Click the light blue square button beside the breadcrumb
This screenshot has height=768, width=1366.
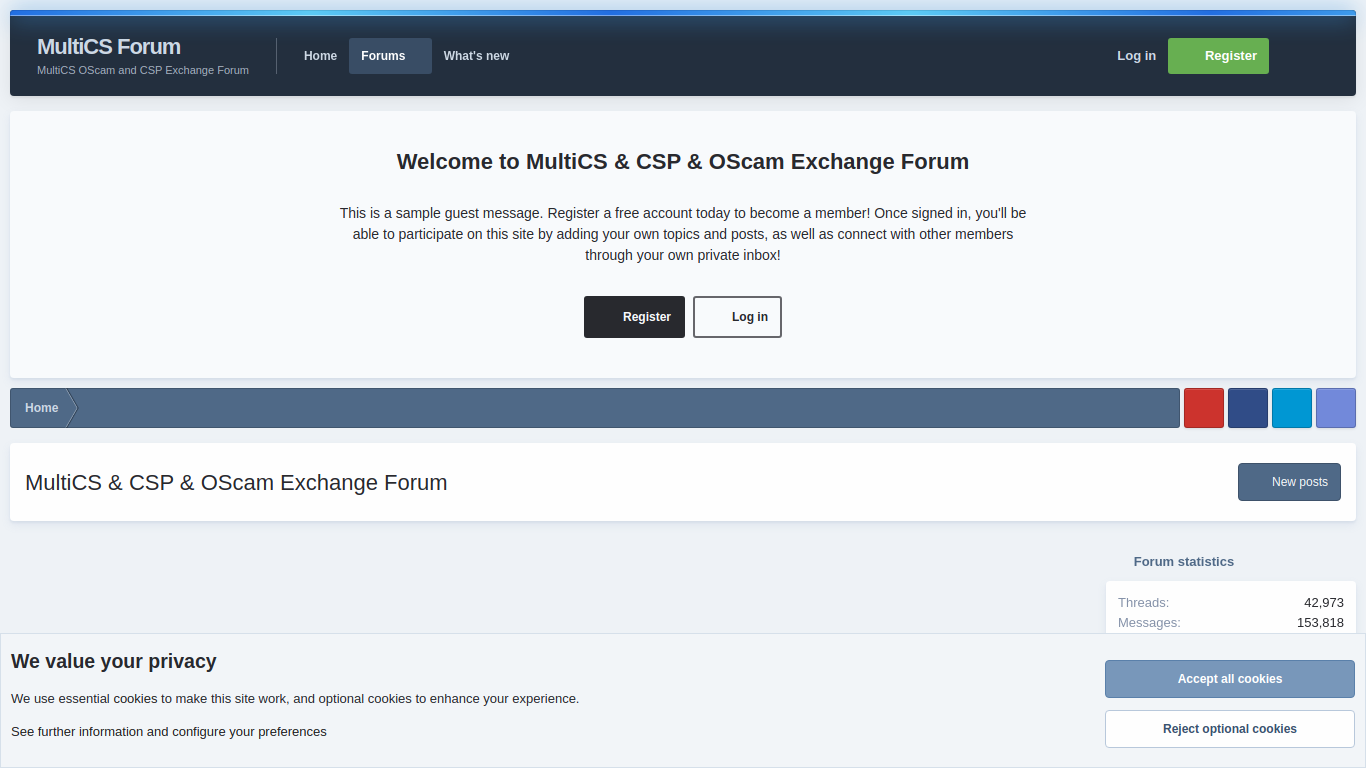(x=1292, y=408)
